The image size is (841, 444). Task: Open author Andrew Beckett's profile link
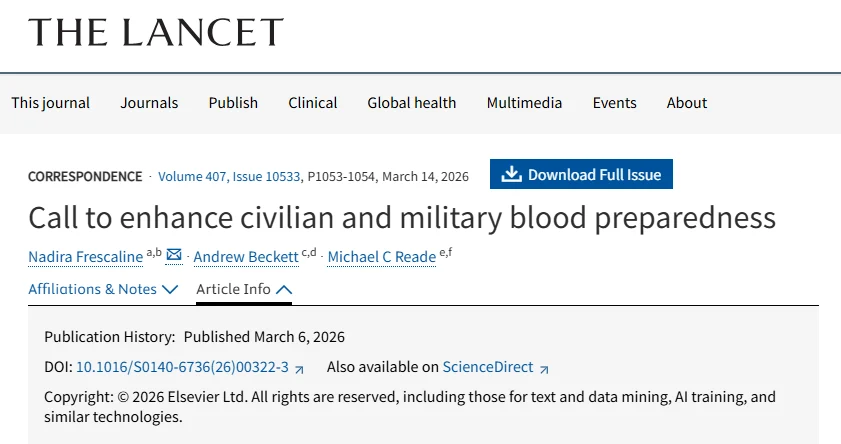coord(246,257)
